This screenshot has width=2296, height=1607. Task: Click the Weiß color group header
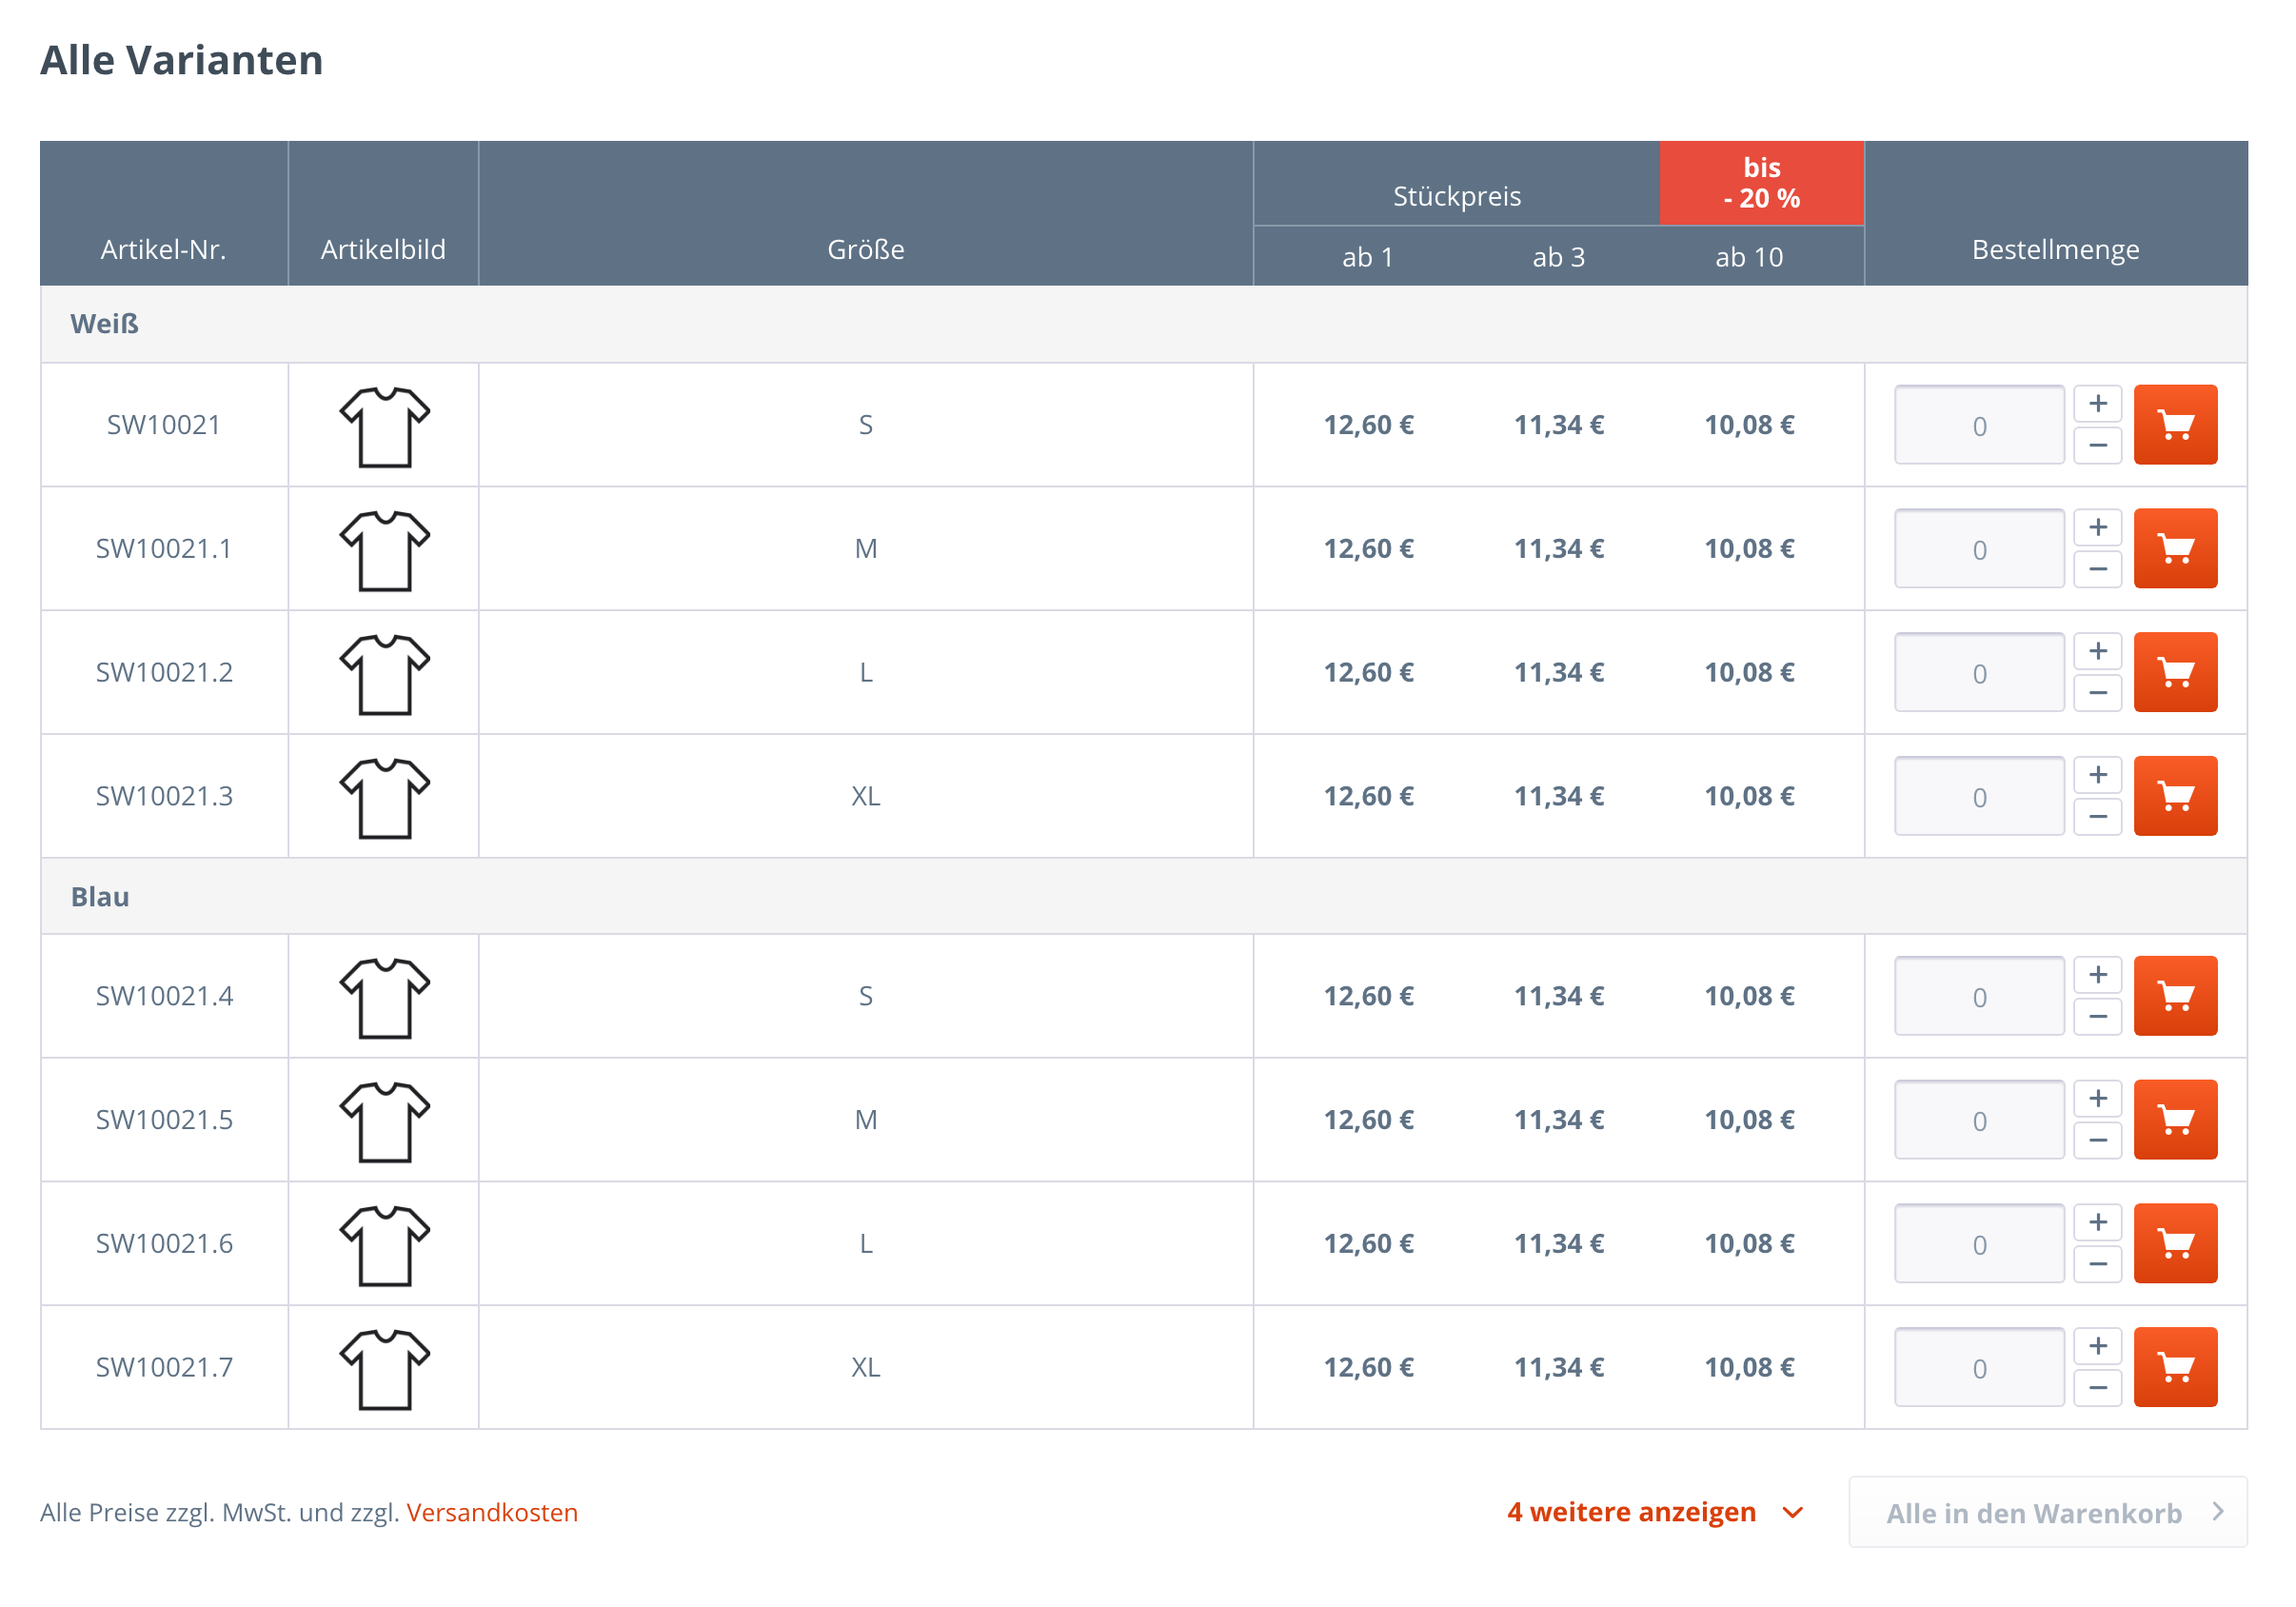pos(1143,324)
